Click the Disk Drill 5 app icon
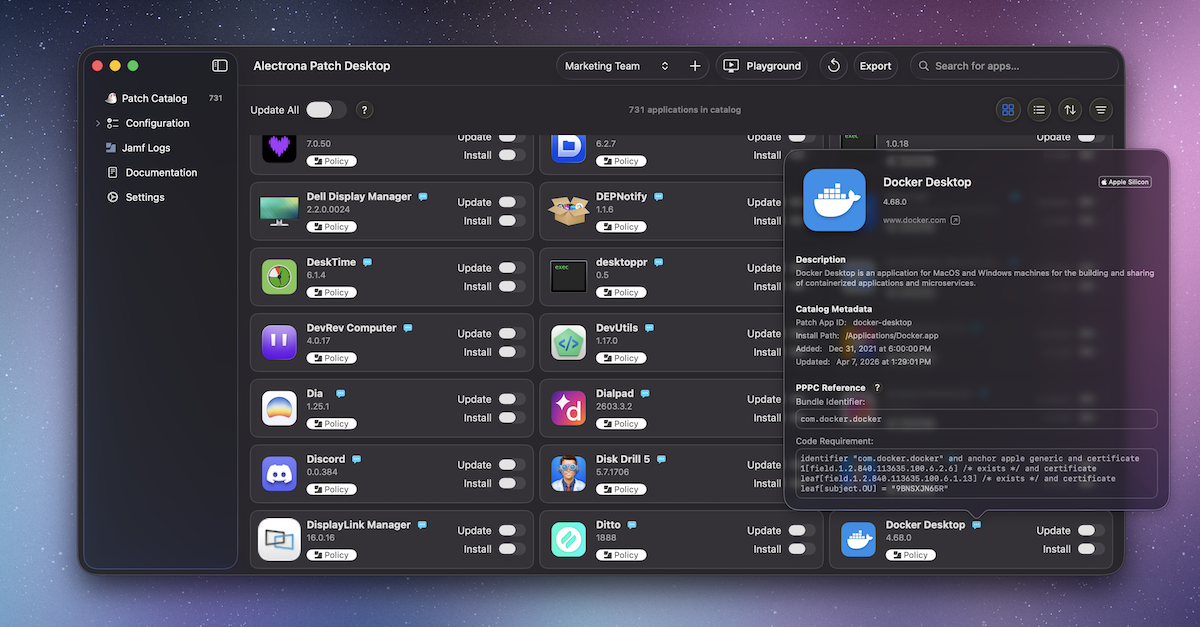This screenshot has width=1200, height=627. click(569, 474)
